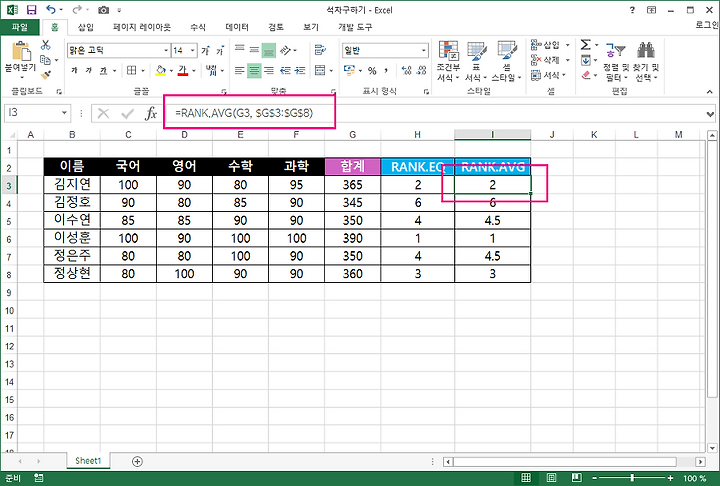Select the Sheet1 worksheet tab
Image resolution: width=720 pixels, height=486 pixels.
point(88,461)
